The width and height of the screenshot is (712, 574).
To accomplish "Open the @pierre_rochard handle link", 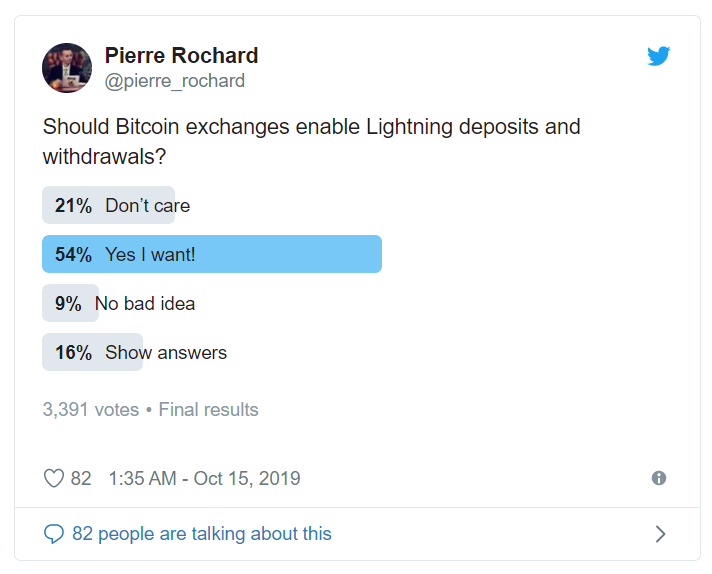I will [175, 81].
